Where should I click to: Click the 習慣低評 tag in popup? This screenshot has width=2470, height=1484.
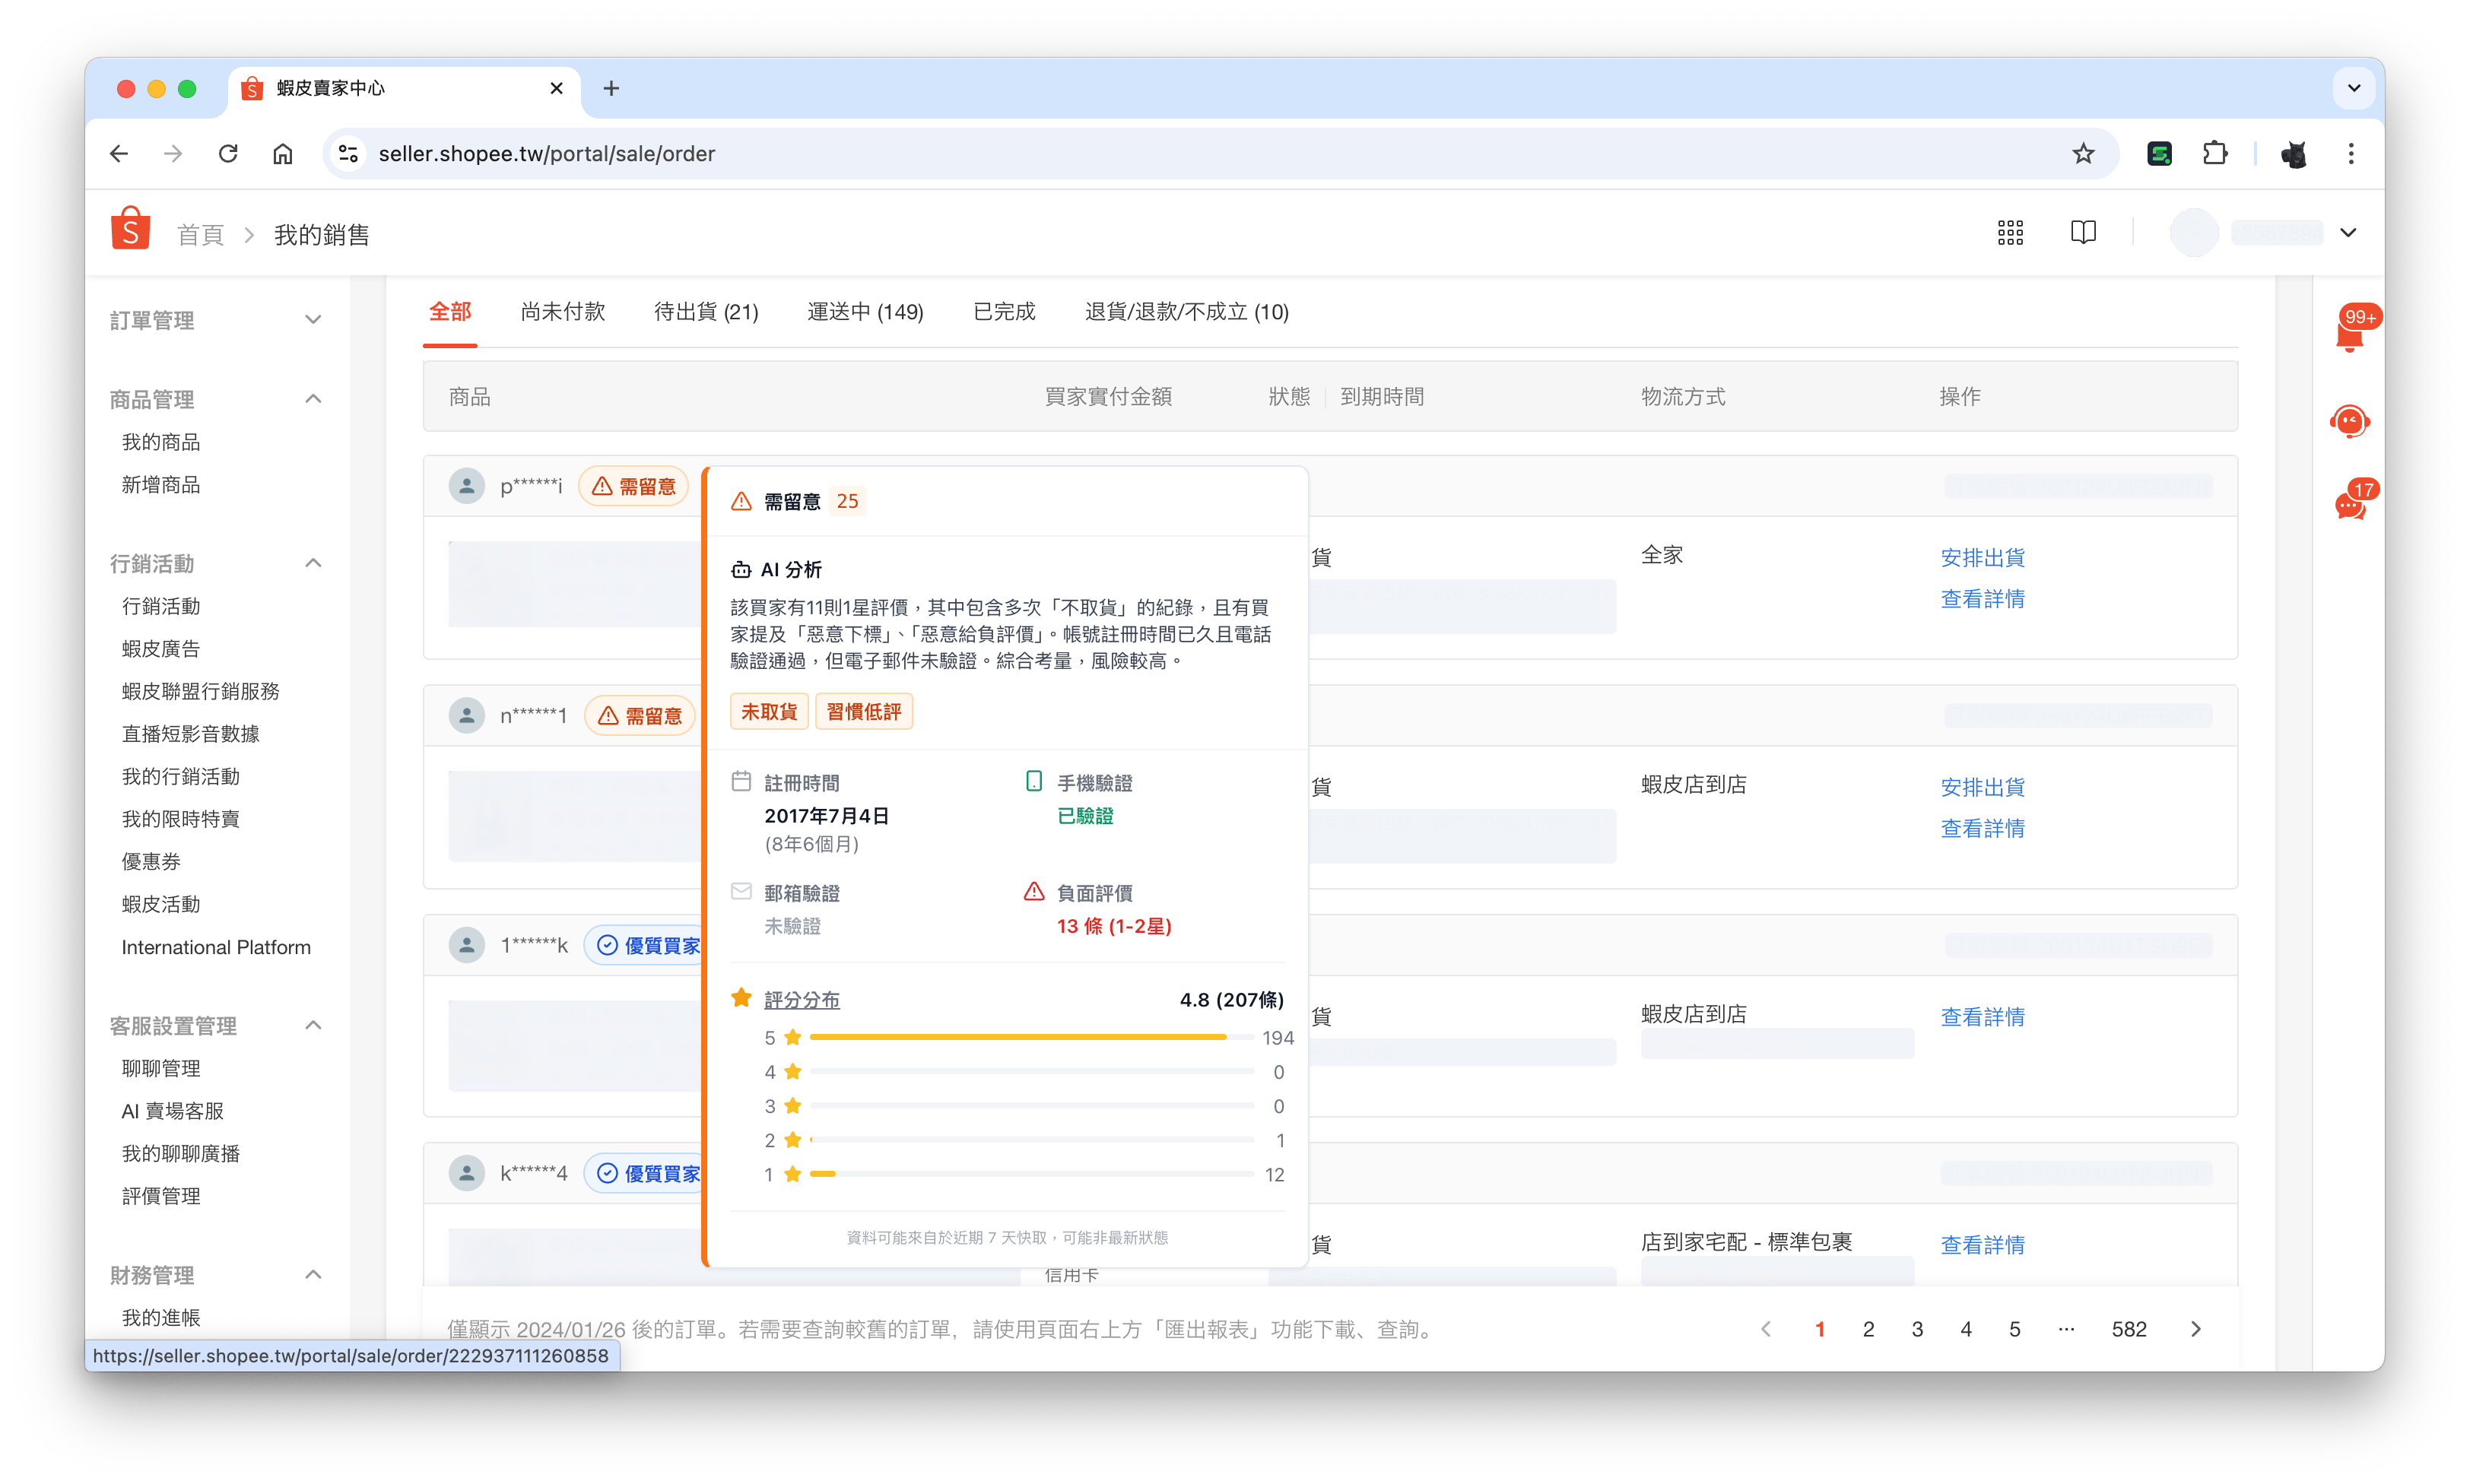click(x=864, y=712)
